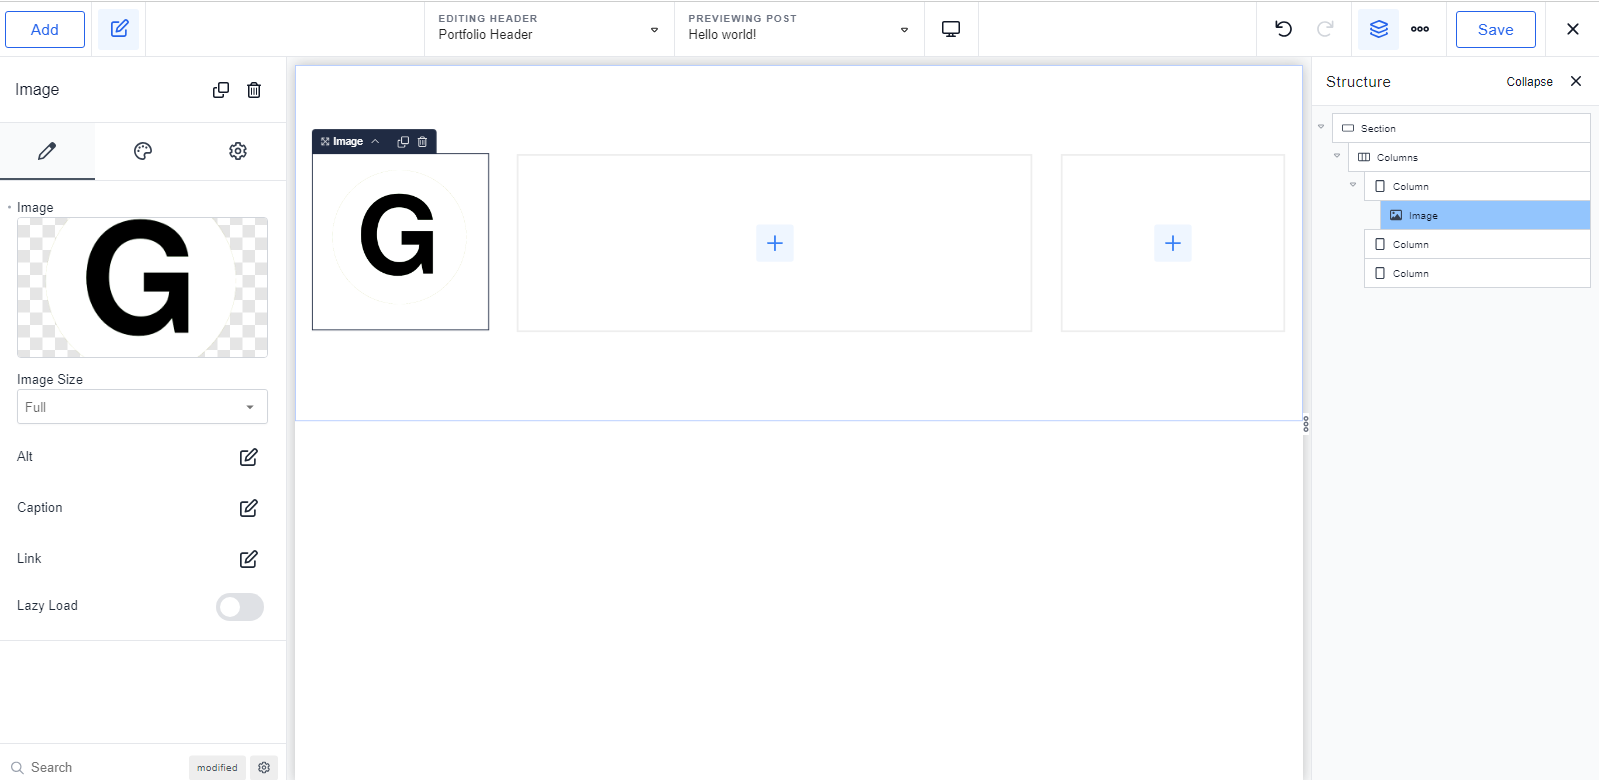Open the edit pencil icon beside Add
1599x780 pixels.
(119, 29)
